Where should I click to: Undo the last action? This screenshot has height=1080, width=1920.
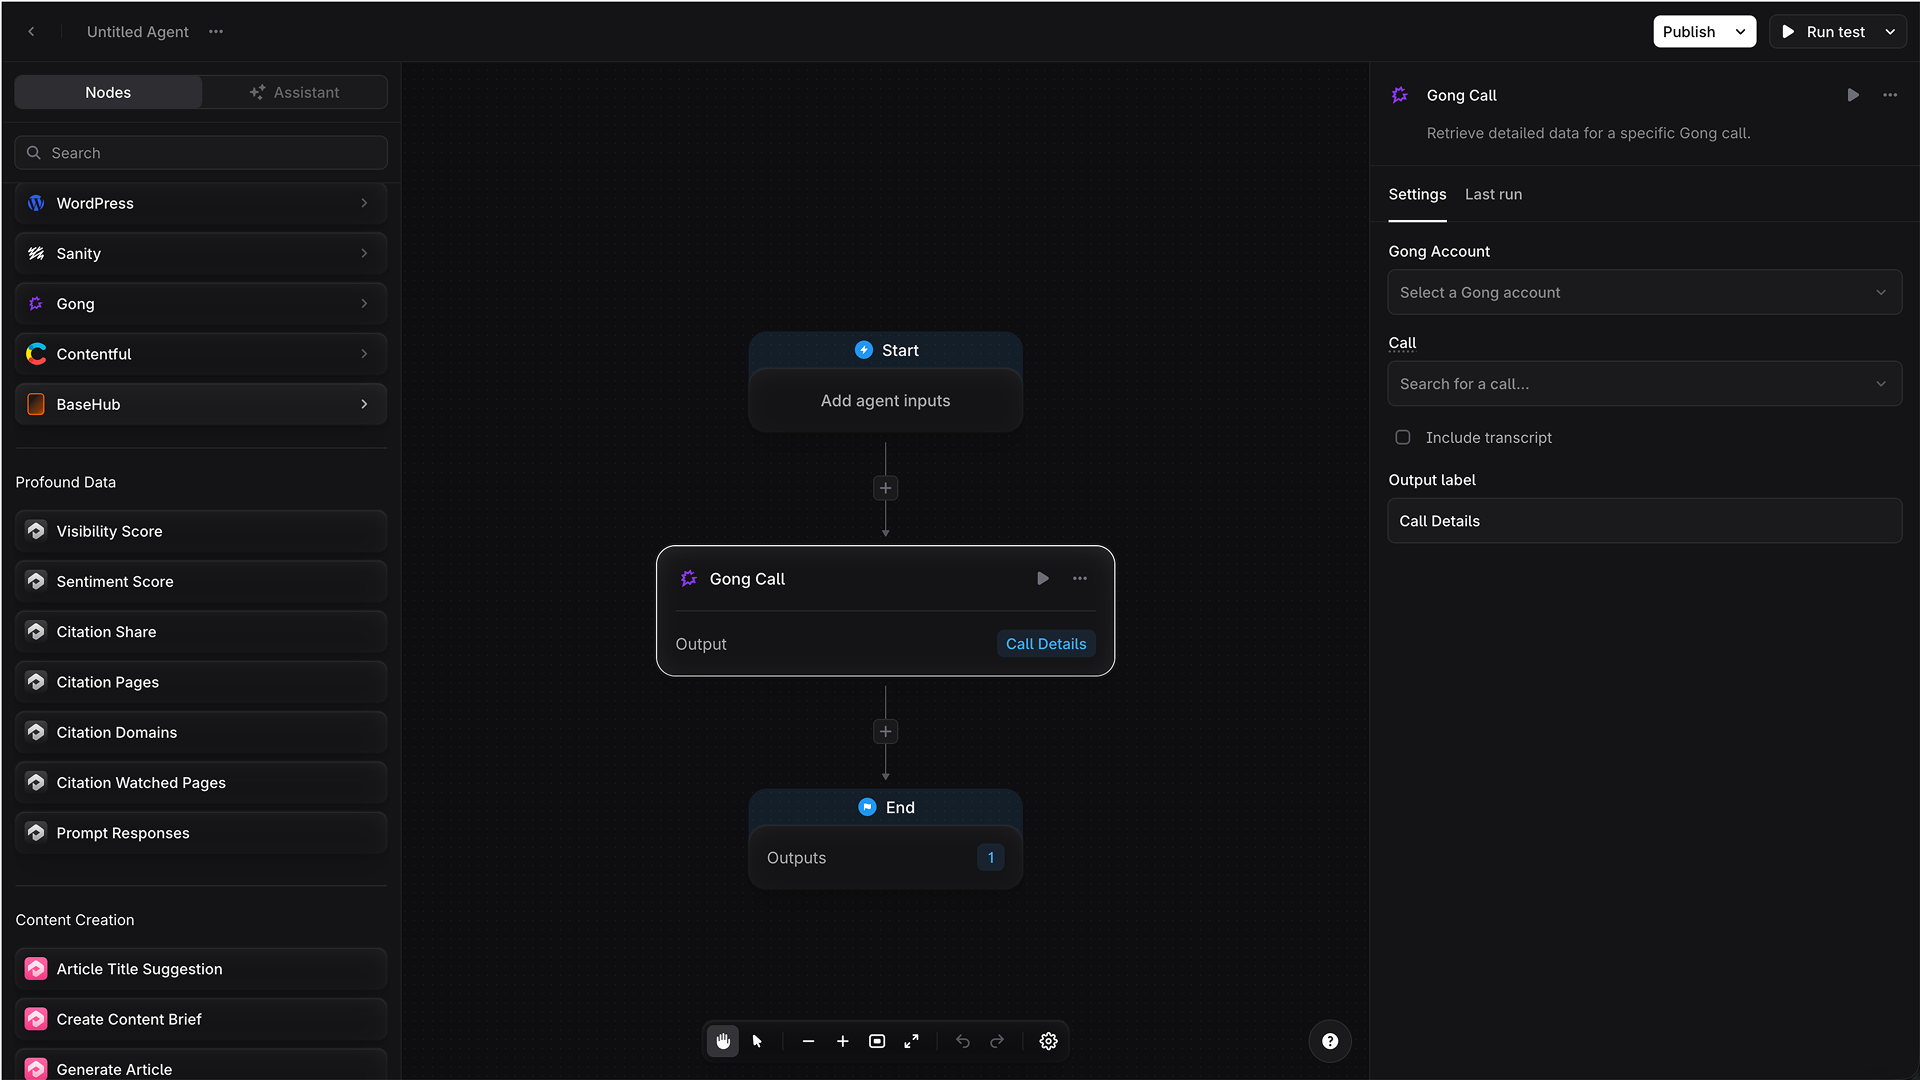tap(963, 1041)
